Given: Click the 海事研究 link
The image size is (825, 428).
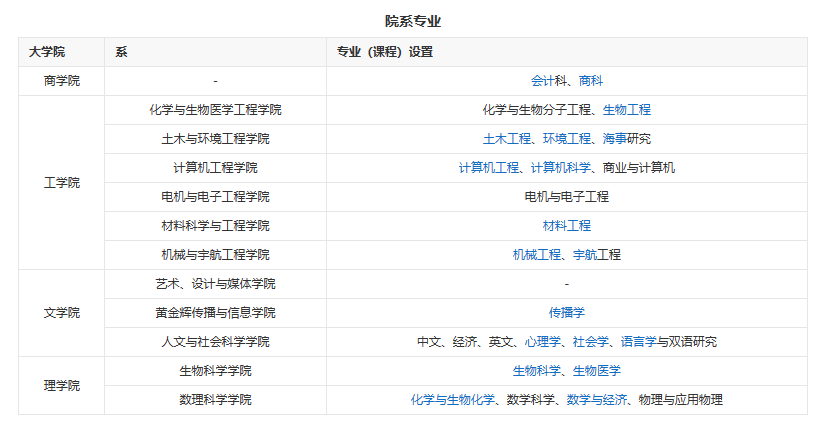Looking at the screenshot, I should [x=627, y=139].
